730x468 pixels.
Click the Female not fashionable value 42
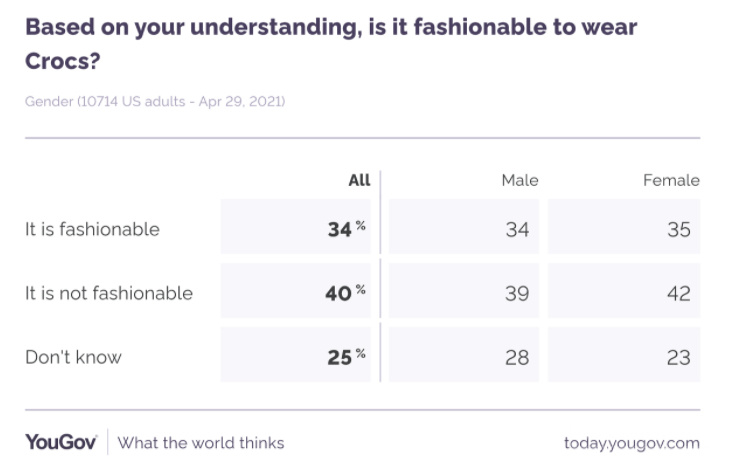(678, 293)
